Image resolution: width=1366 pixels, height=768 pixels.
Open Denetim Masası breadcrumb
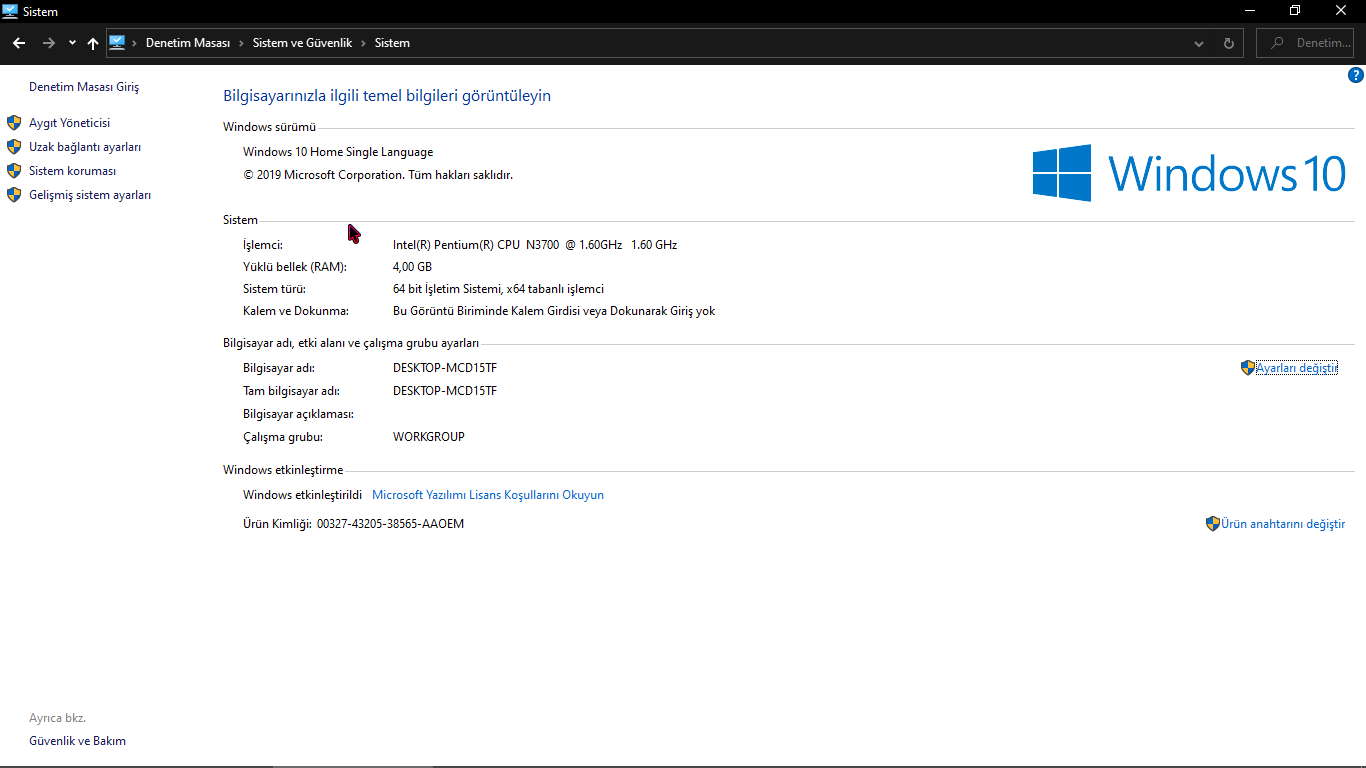[x=188, y=43]
